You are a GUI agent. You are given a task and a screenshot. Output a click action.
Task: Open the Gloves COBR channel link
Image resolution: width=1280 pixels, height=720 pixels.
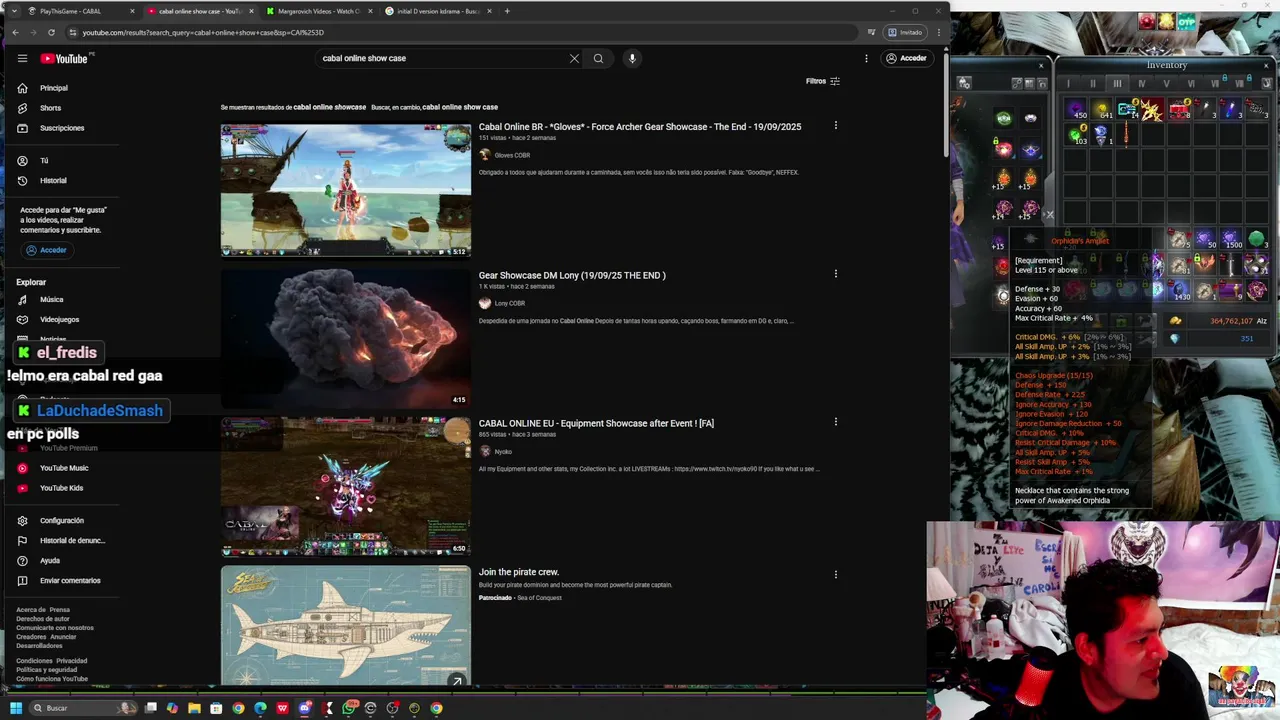(x=512, y=155)
